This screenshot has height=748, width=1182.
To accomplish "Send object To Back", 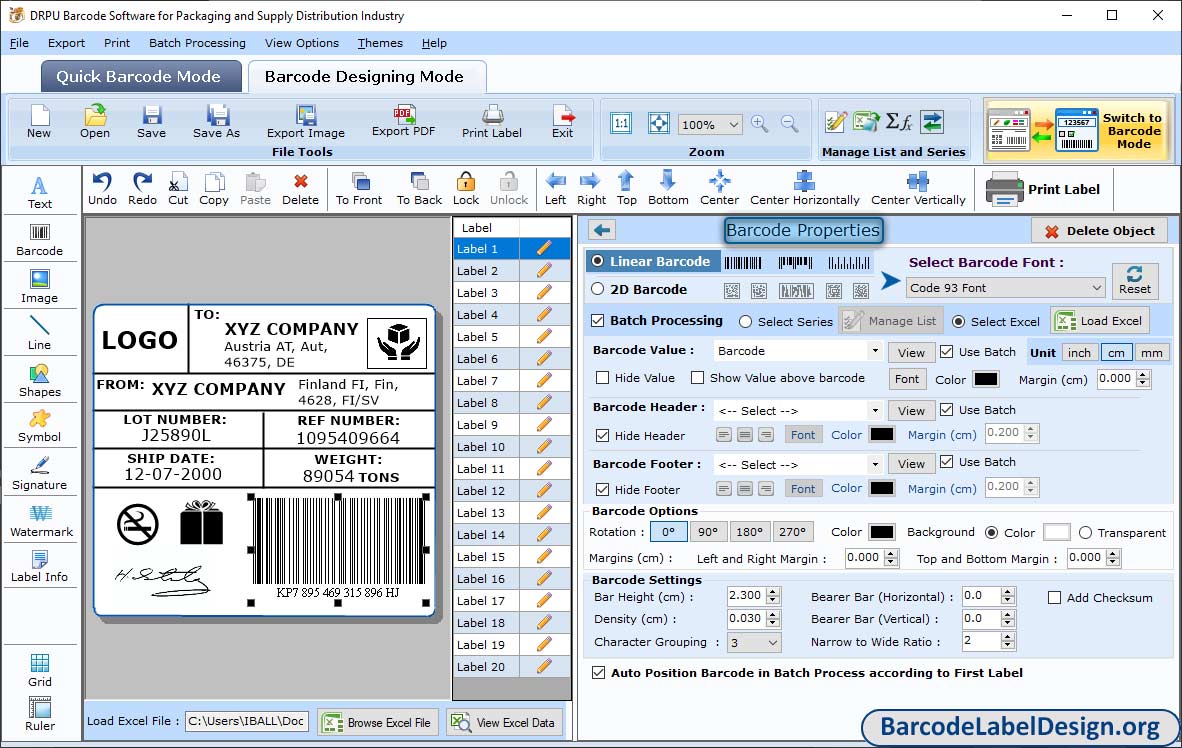I will [419, 189].
